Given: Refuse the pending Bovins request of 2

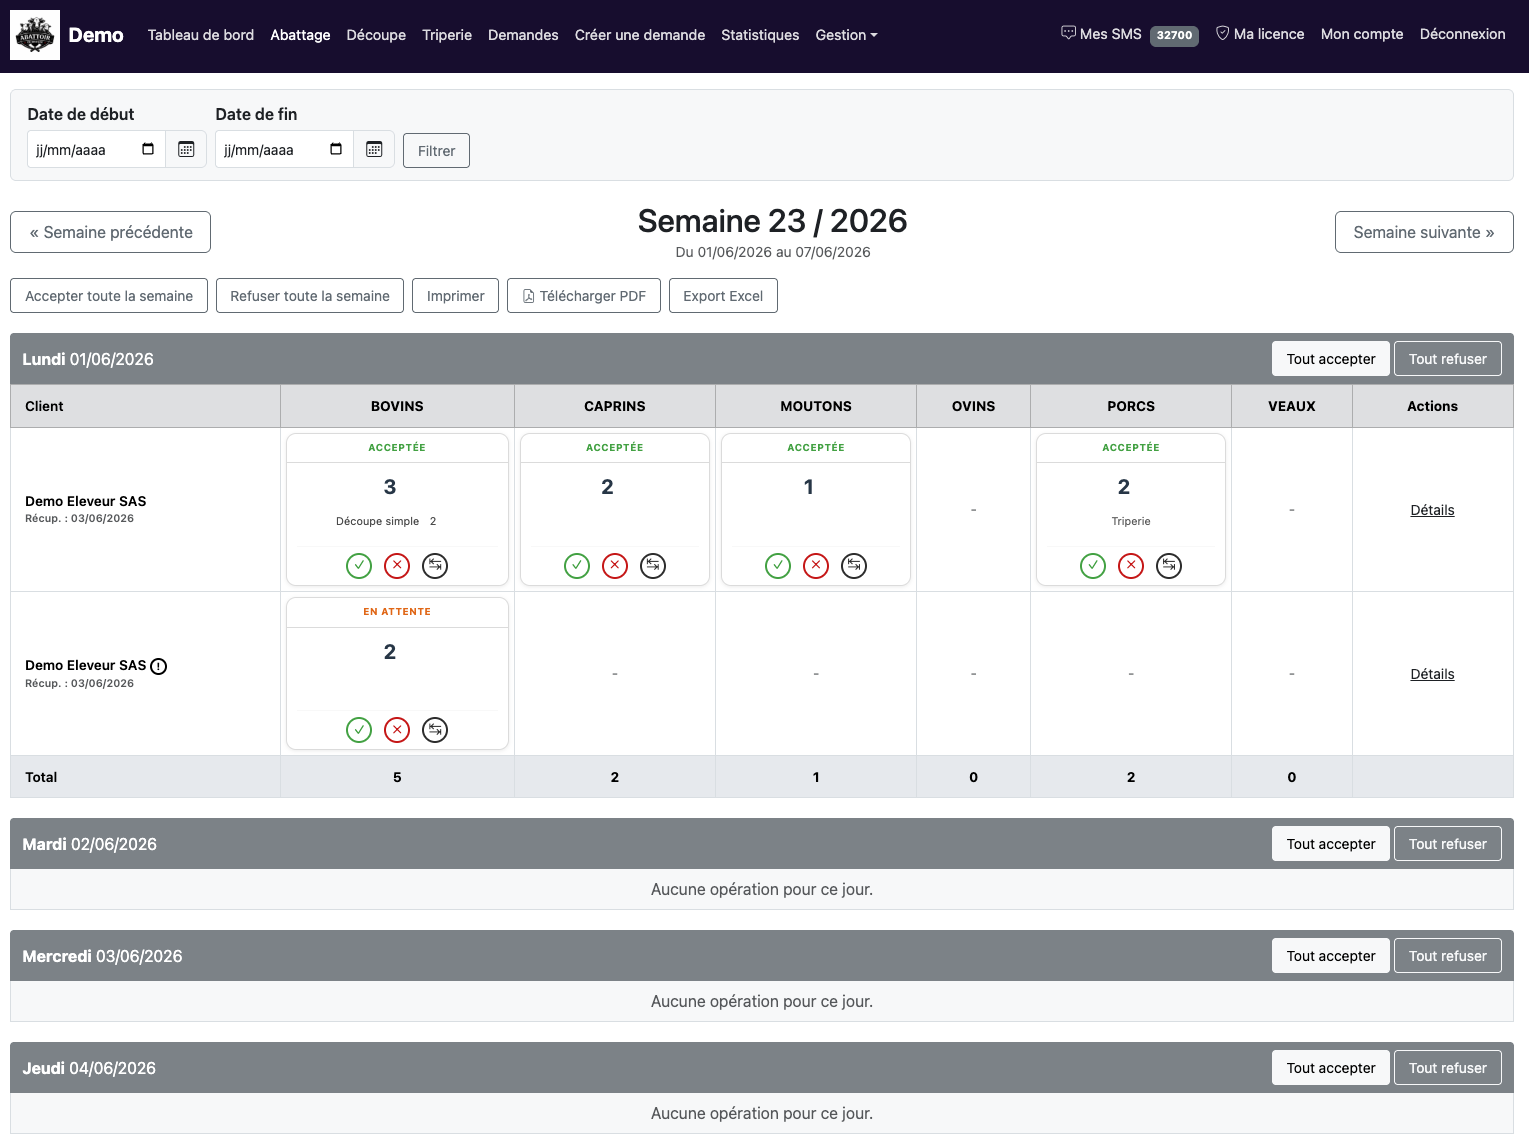Looking at the screenshot, I should tap(397, 730).
